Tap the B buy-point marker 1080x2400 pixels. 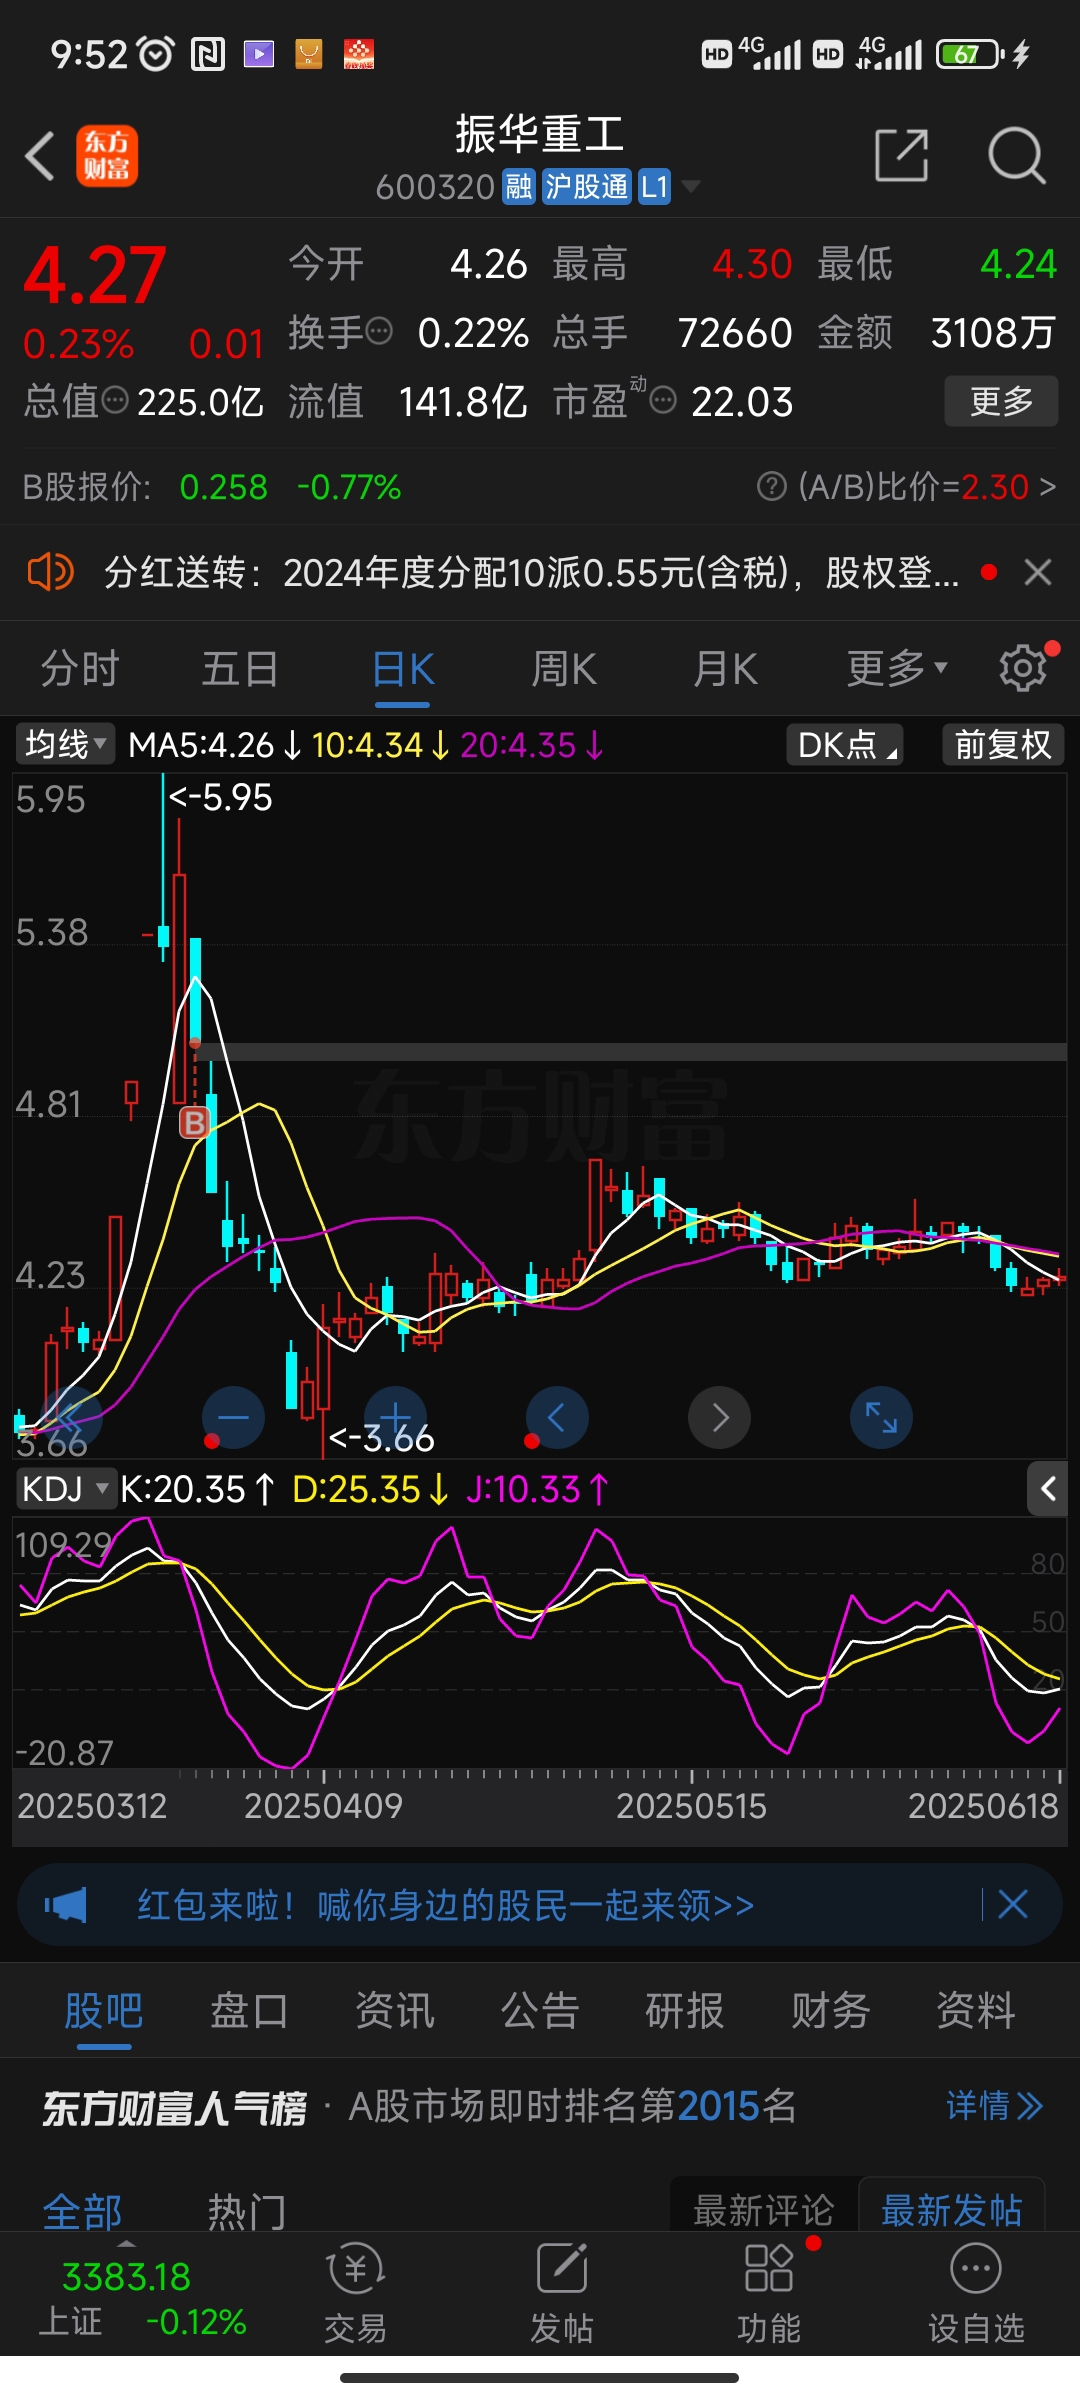[194, 1122]
